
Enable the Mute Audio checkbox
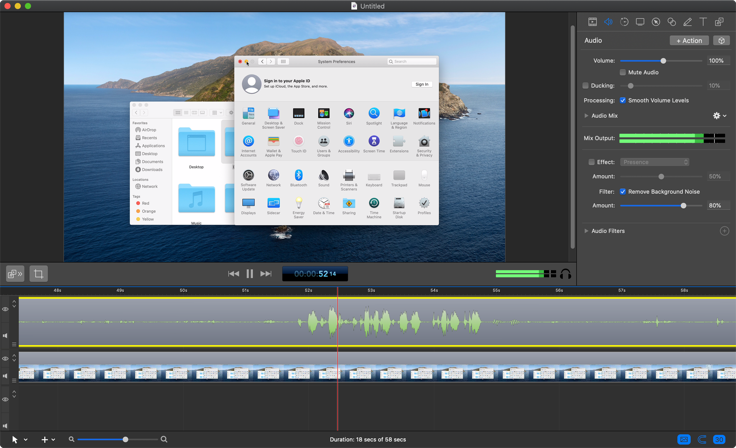click(x=623, y=72)
